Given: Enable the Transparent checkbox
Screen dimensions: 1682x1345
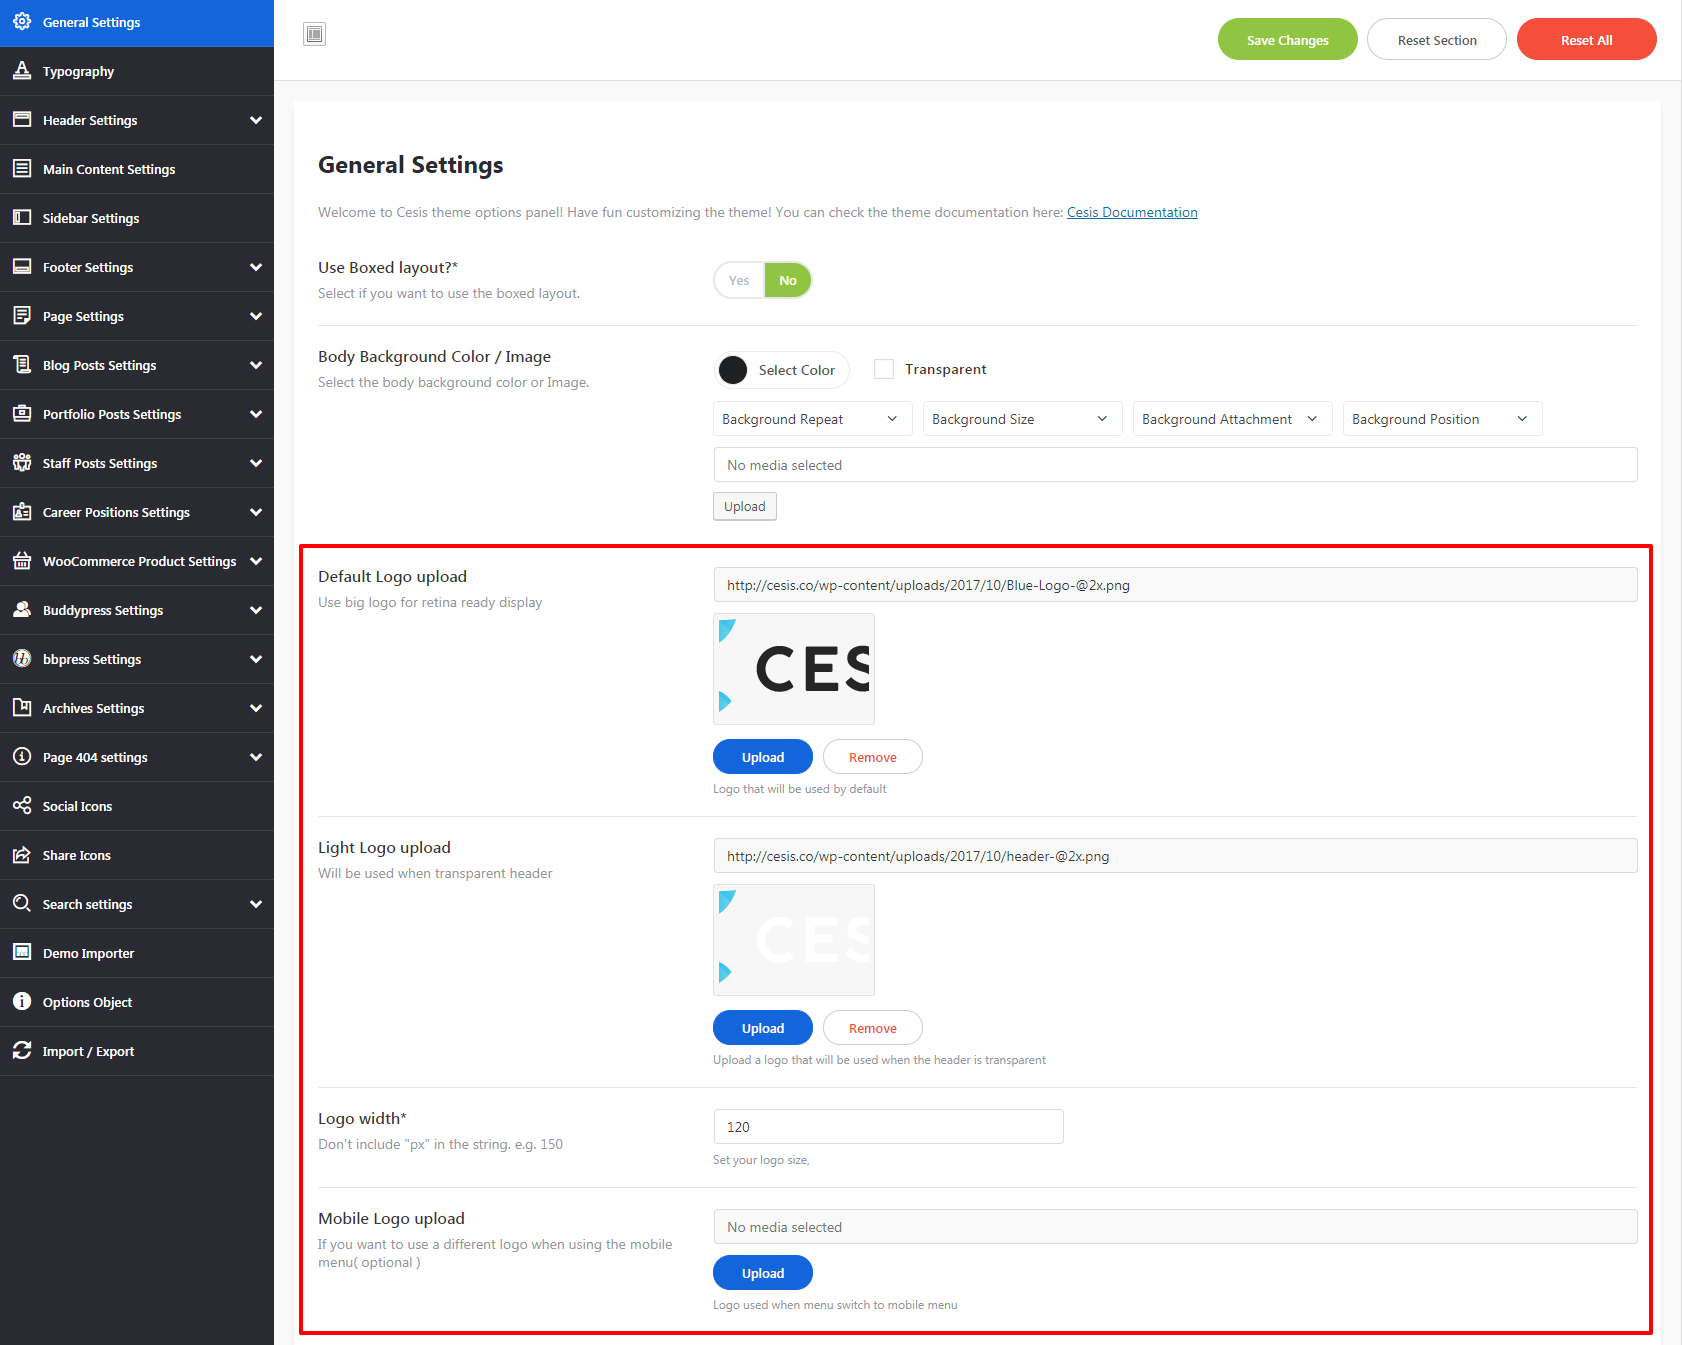Looking at the screenshot, I should (884, 370).
